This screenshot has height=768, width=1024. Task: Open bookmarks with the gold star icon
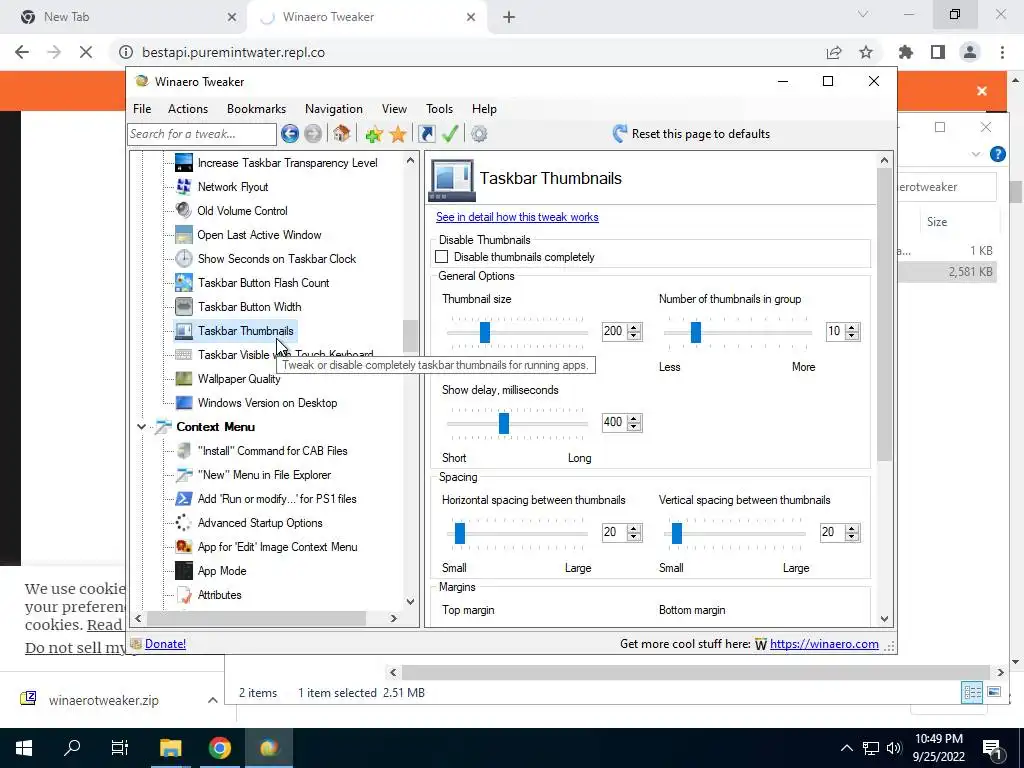click(398, 134)
